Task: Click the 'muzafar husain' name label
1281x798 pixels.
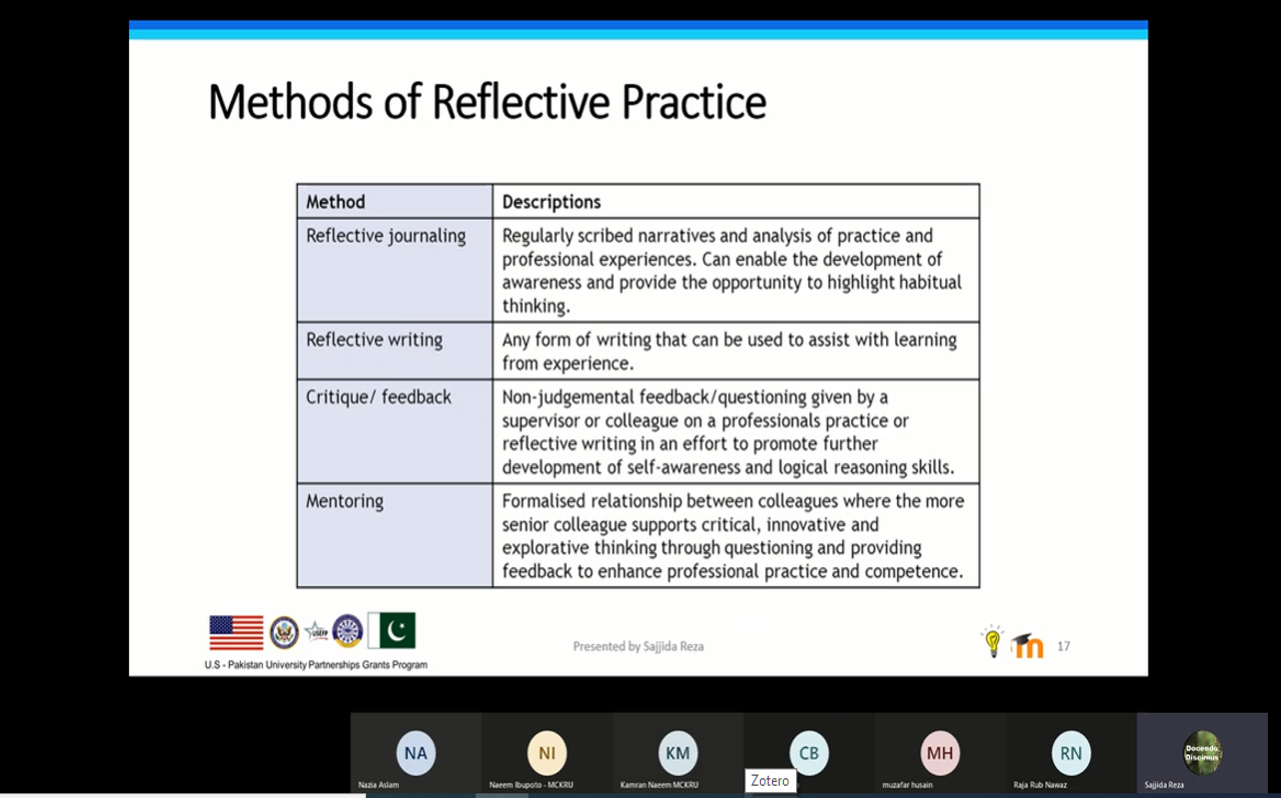Action: (x=907, y=785)
